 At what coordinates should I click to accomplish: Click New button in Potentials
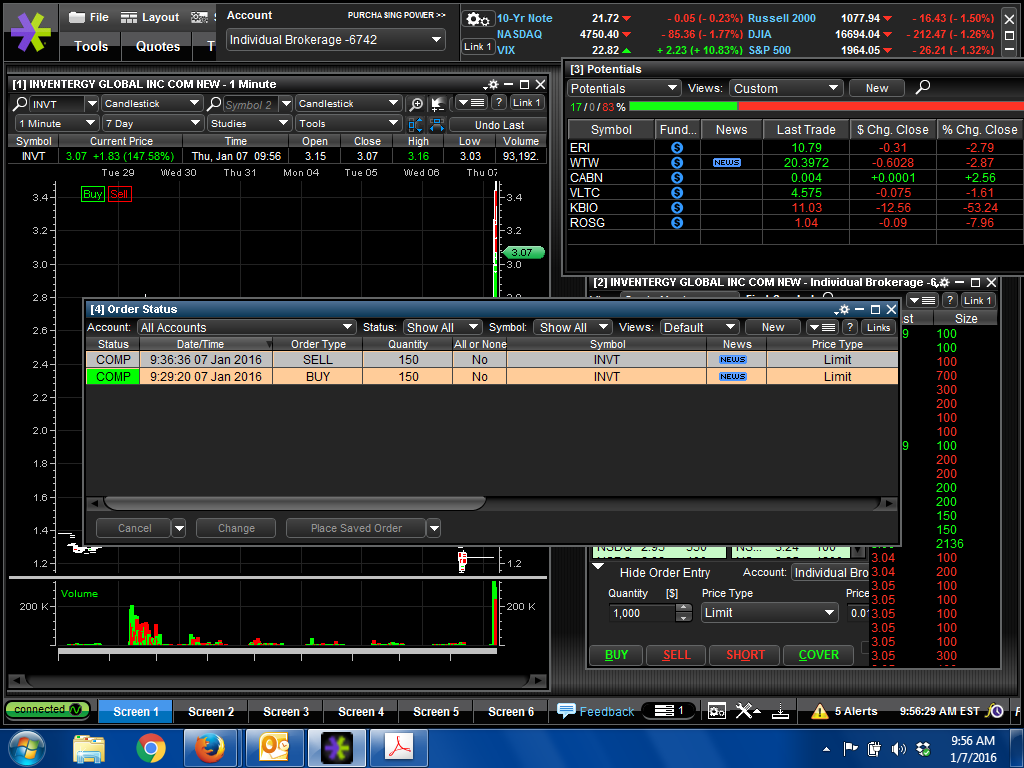pos(876,88)
